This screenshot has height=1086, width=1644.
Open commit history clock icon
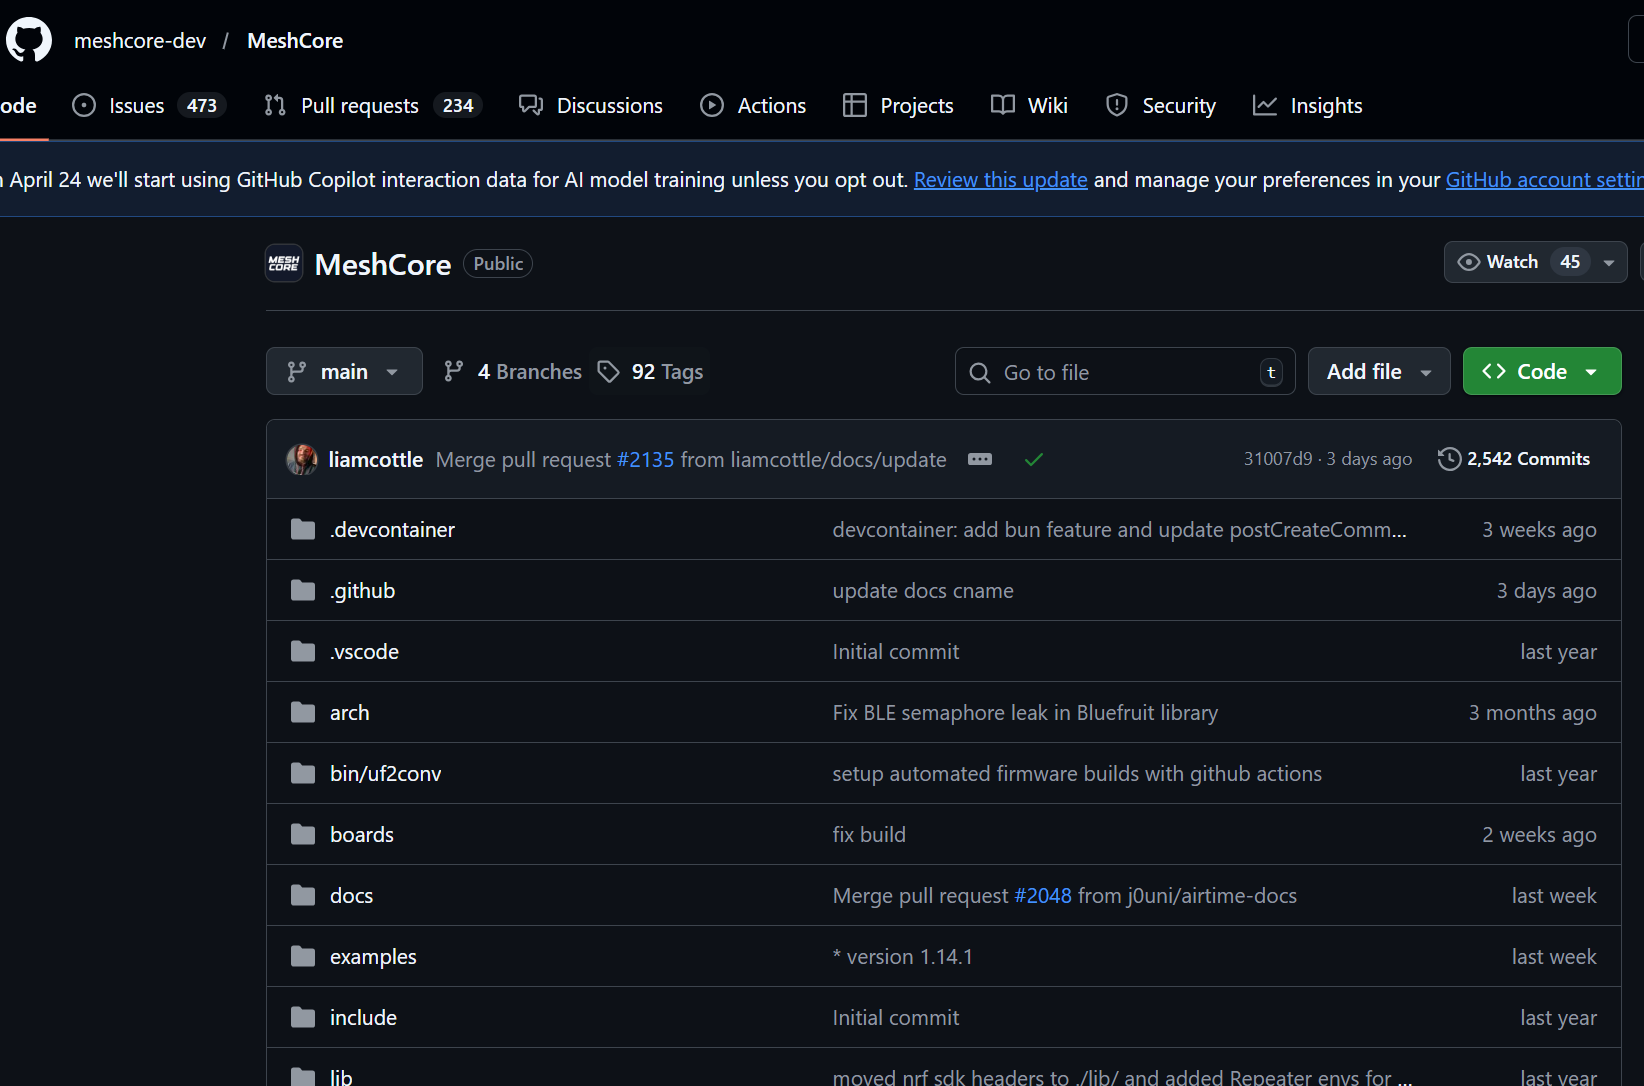pyautogui.click(x=1449, y=459)
